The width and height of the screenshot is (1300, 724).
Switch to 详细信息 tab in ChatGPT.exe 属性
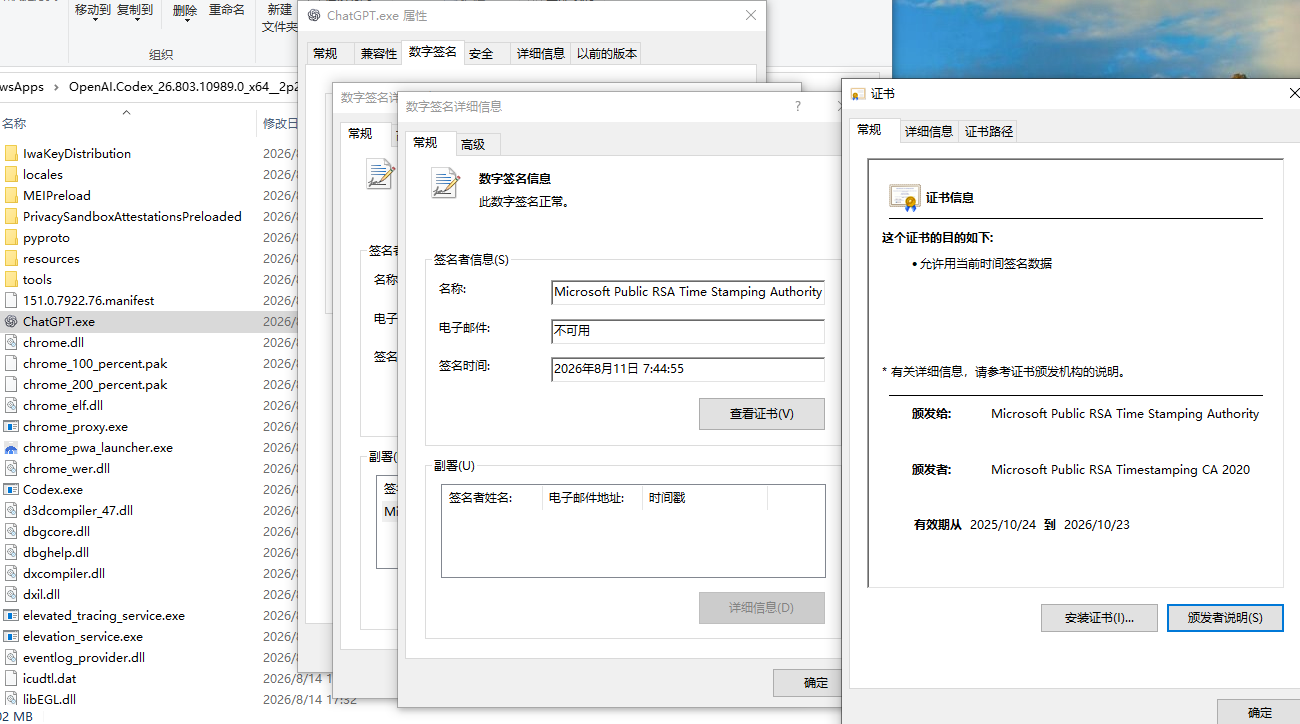click(541, 54)
